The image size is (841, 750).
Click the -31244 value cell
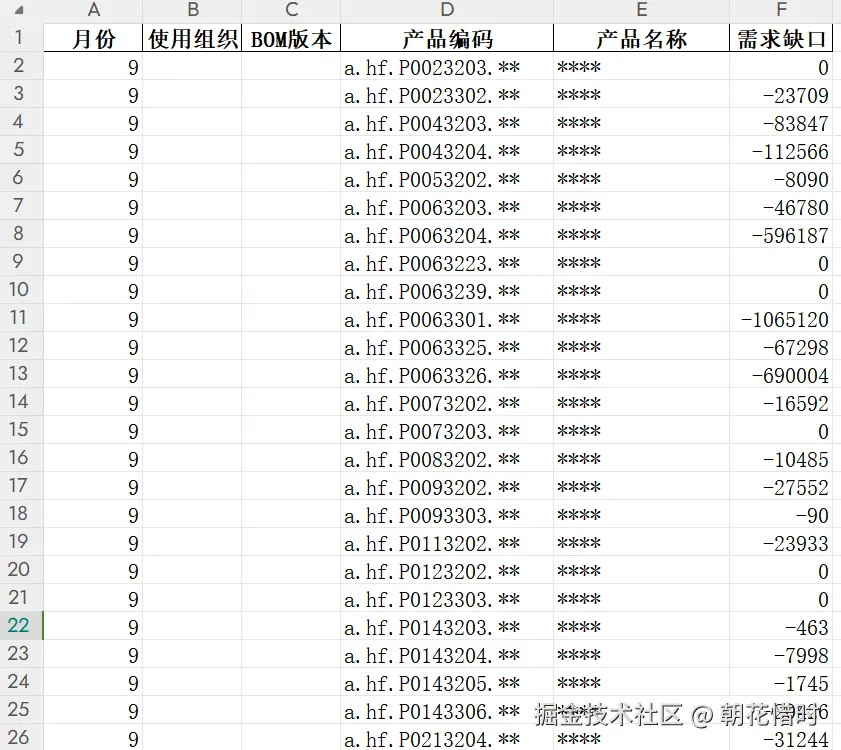pos(781,738)
